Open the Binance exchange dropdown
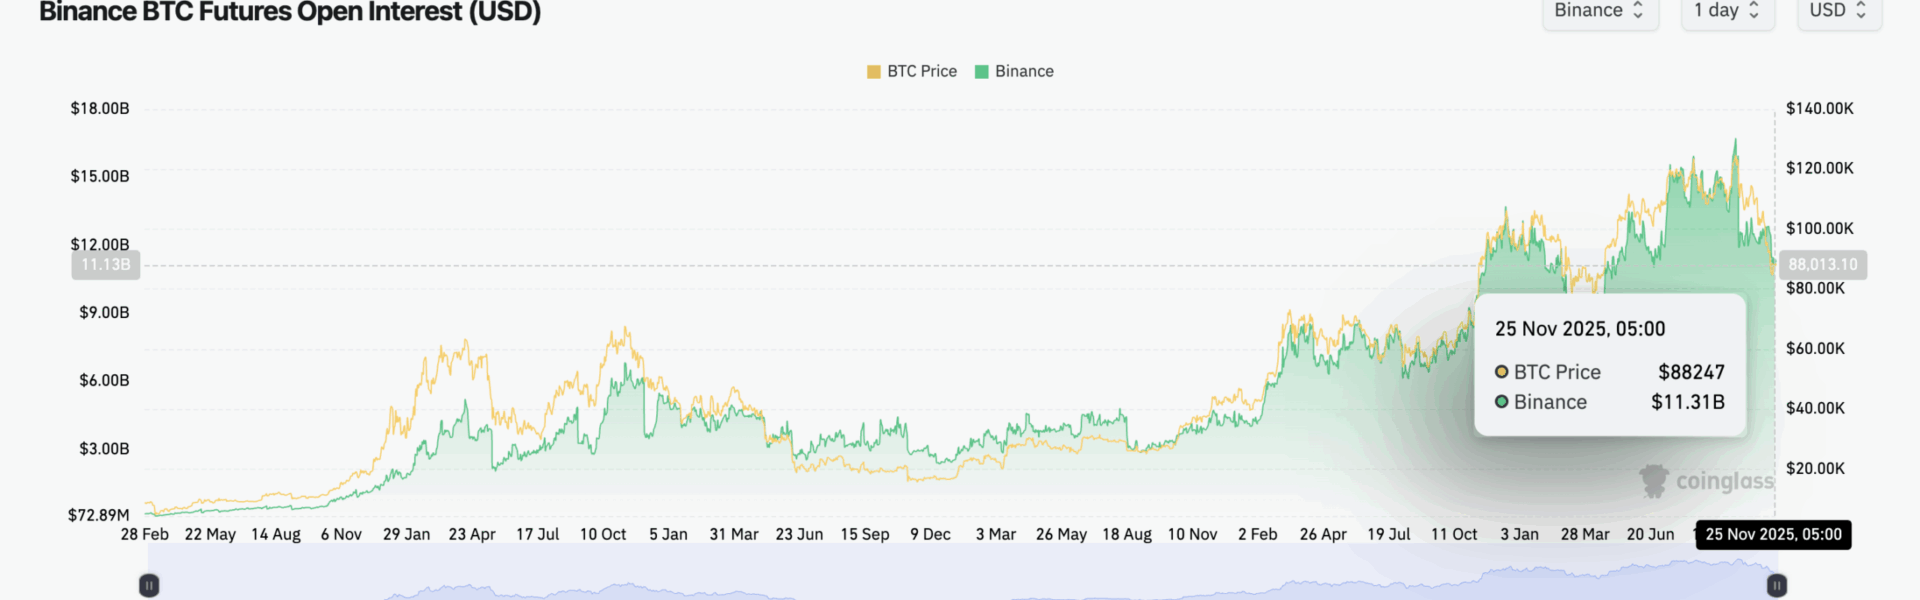Image resolution: width=1920 pixels, height=600 pixels. pos(1599,11)
